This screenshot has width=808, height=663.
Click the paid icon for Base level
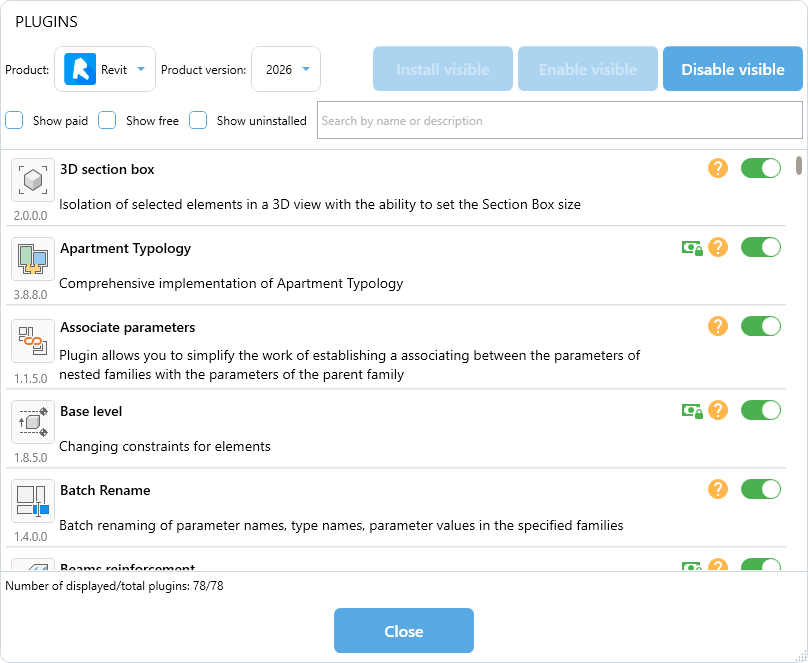click(x=692, y=410)
